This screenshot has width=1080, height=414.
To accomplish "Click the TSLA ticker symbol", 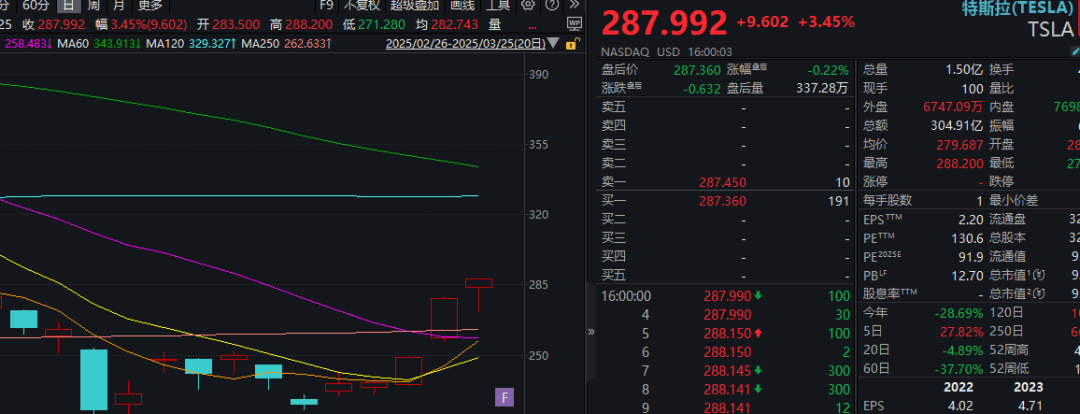I will (1050, 30).
